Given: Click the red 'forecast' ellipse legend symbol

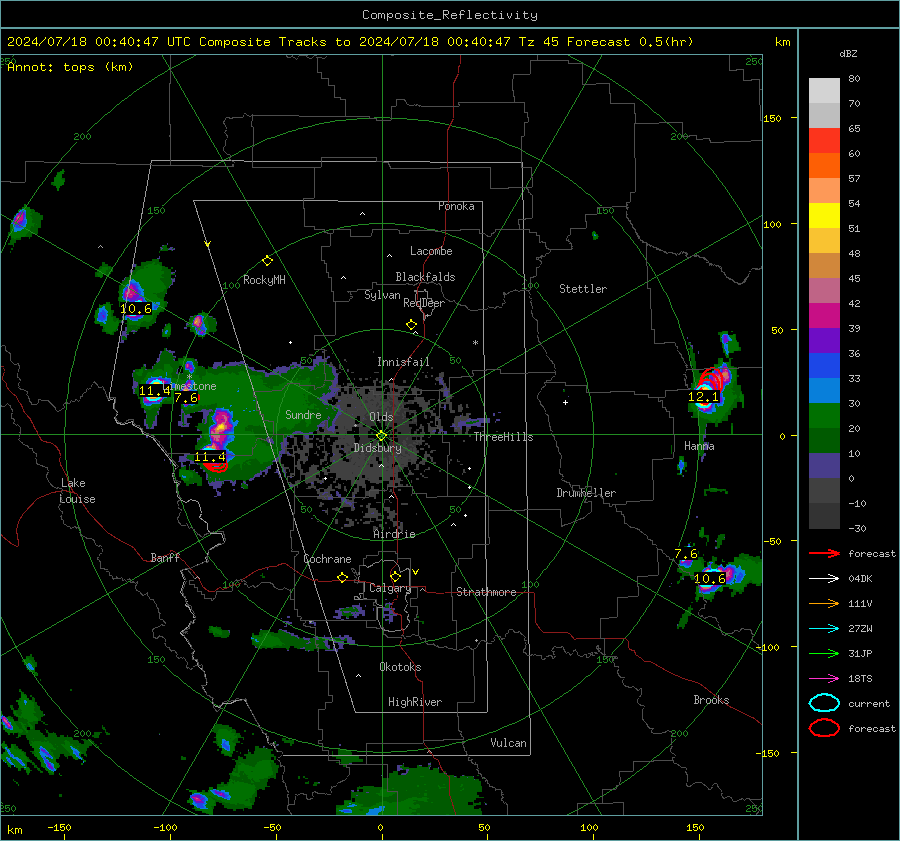Looking at the screenshot, I should 824,728.
